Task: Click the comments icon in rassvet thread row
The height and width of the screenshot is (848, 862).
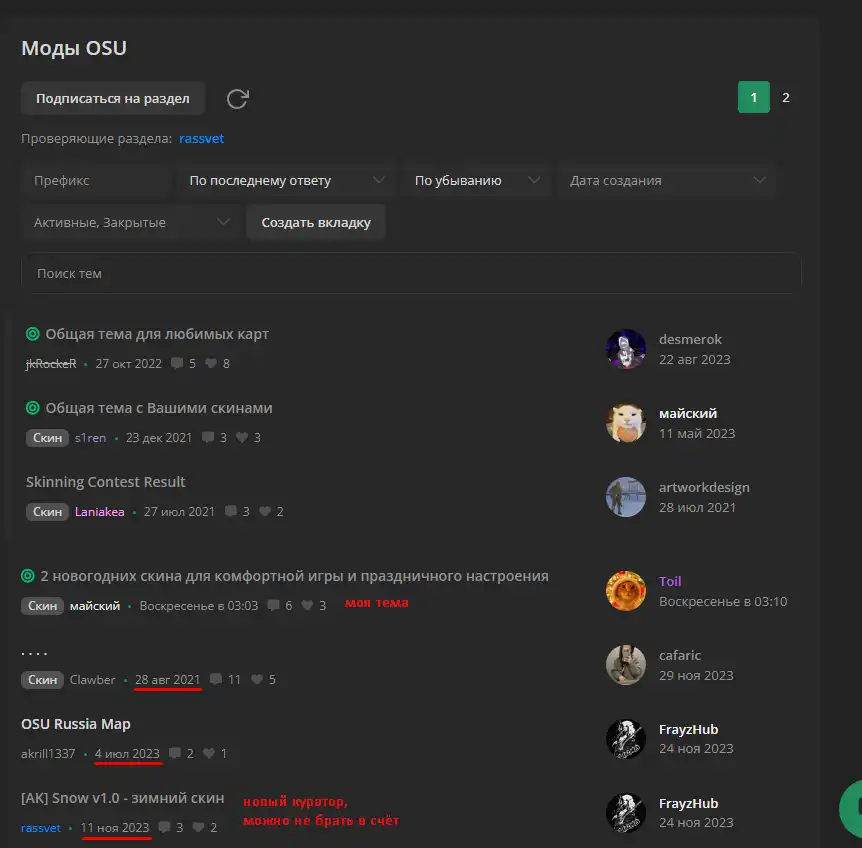Action: tap(164, 827)
